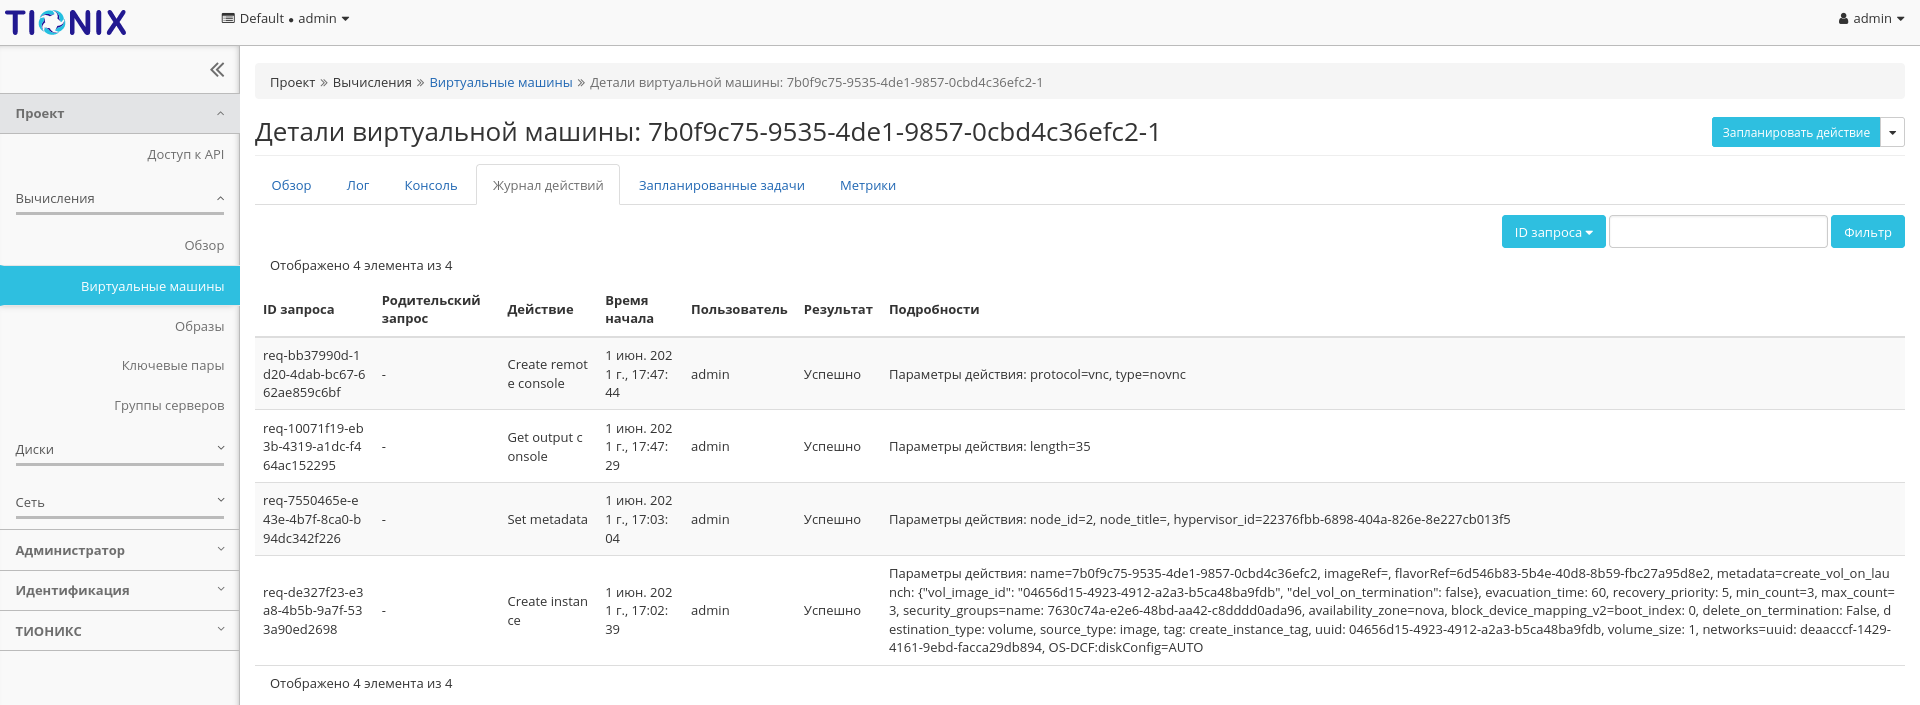Open the ID запроса filter dropdown
Viewport: 1920px width, 705px height.
[1553, 232]
